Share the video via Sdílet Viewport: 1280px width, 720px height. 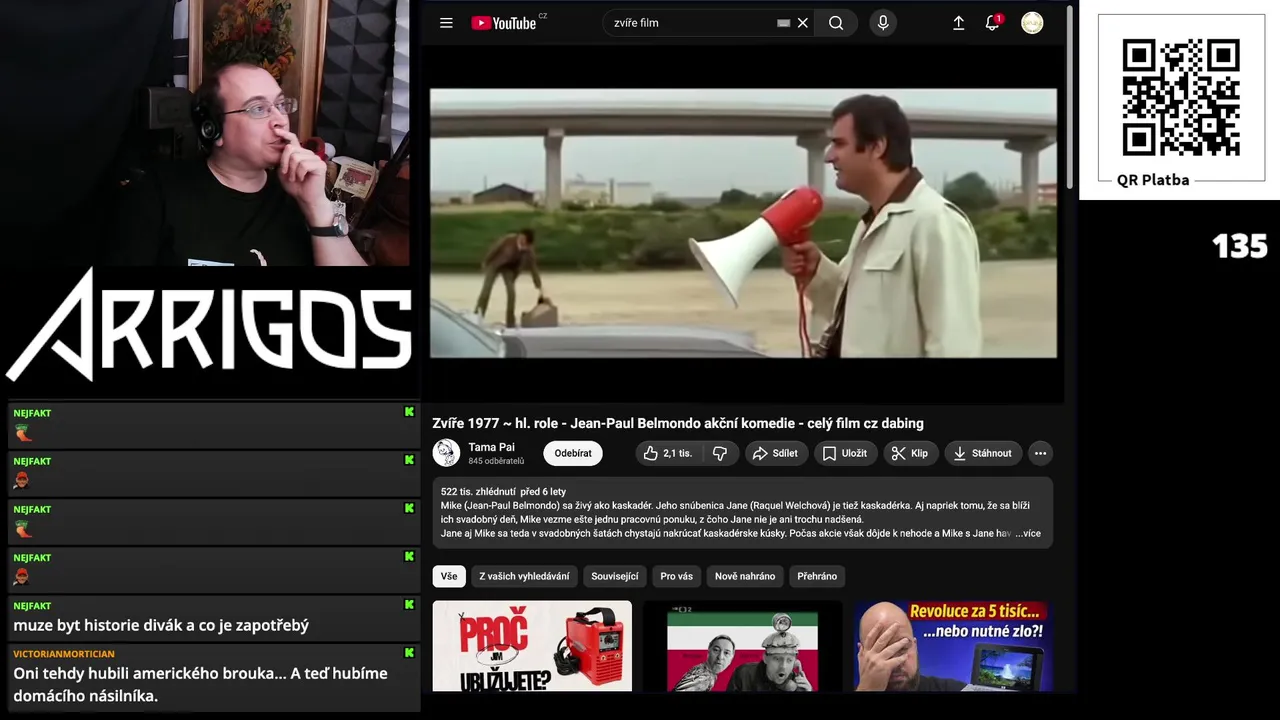point(775,453)
